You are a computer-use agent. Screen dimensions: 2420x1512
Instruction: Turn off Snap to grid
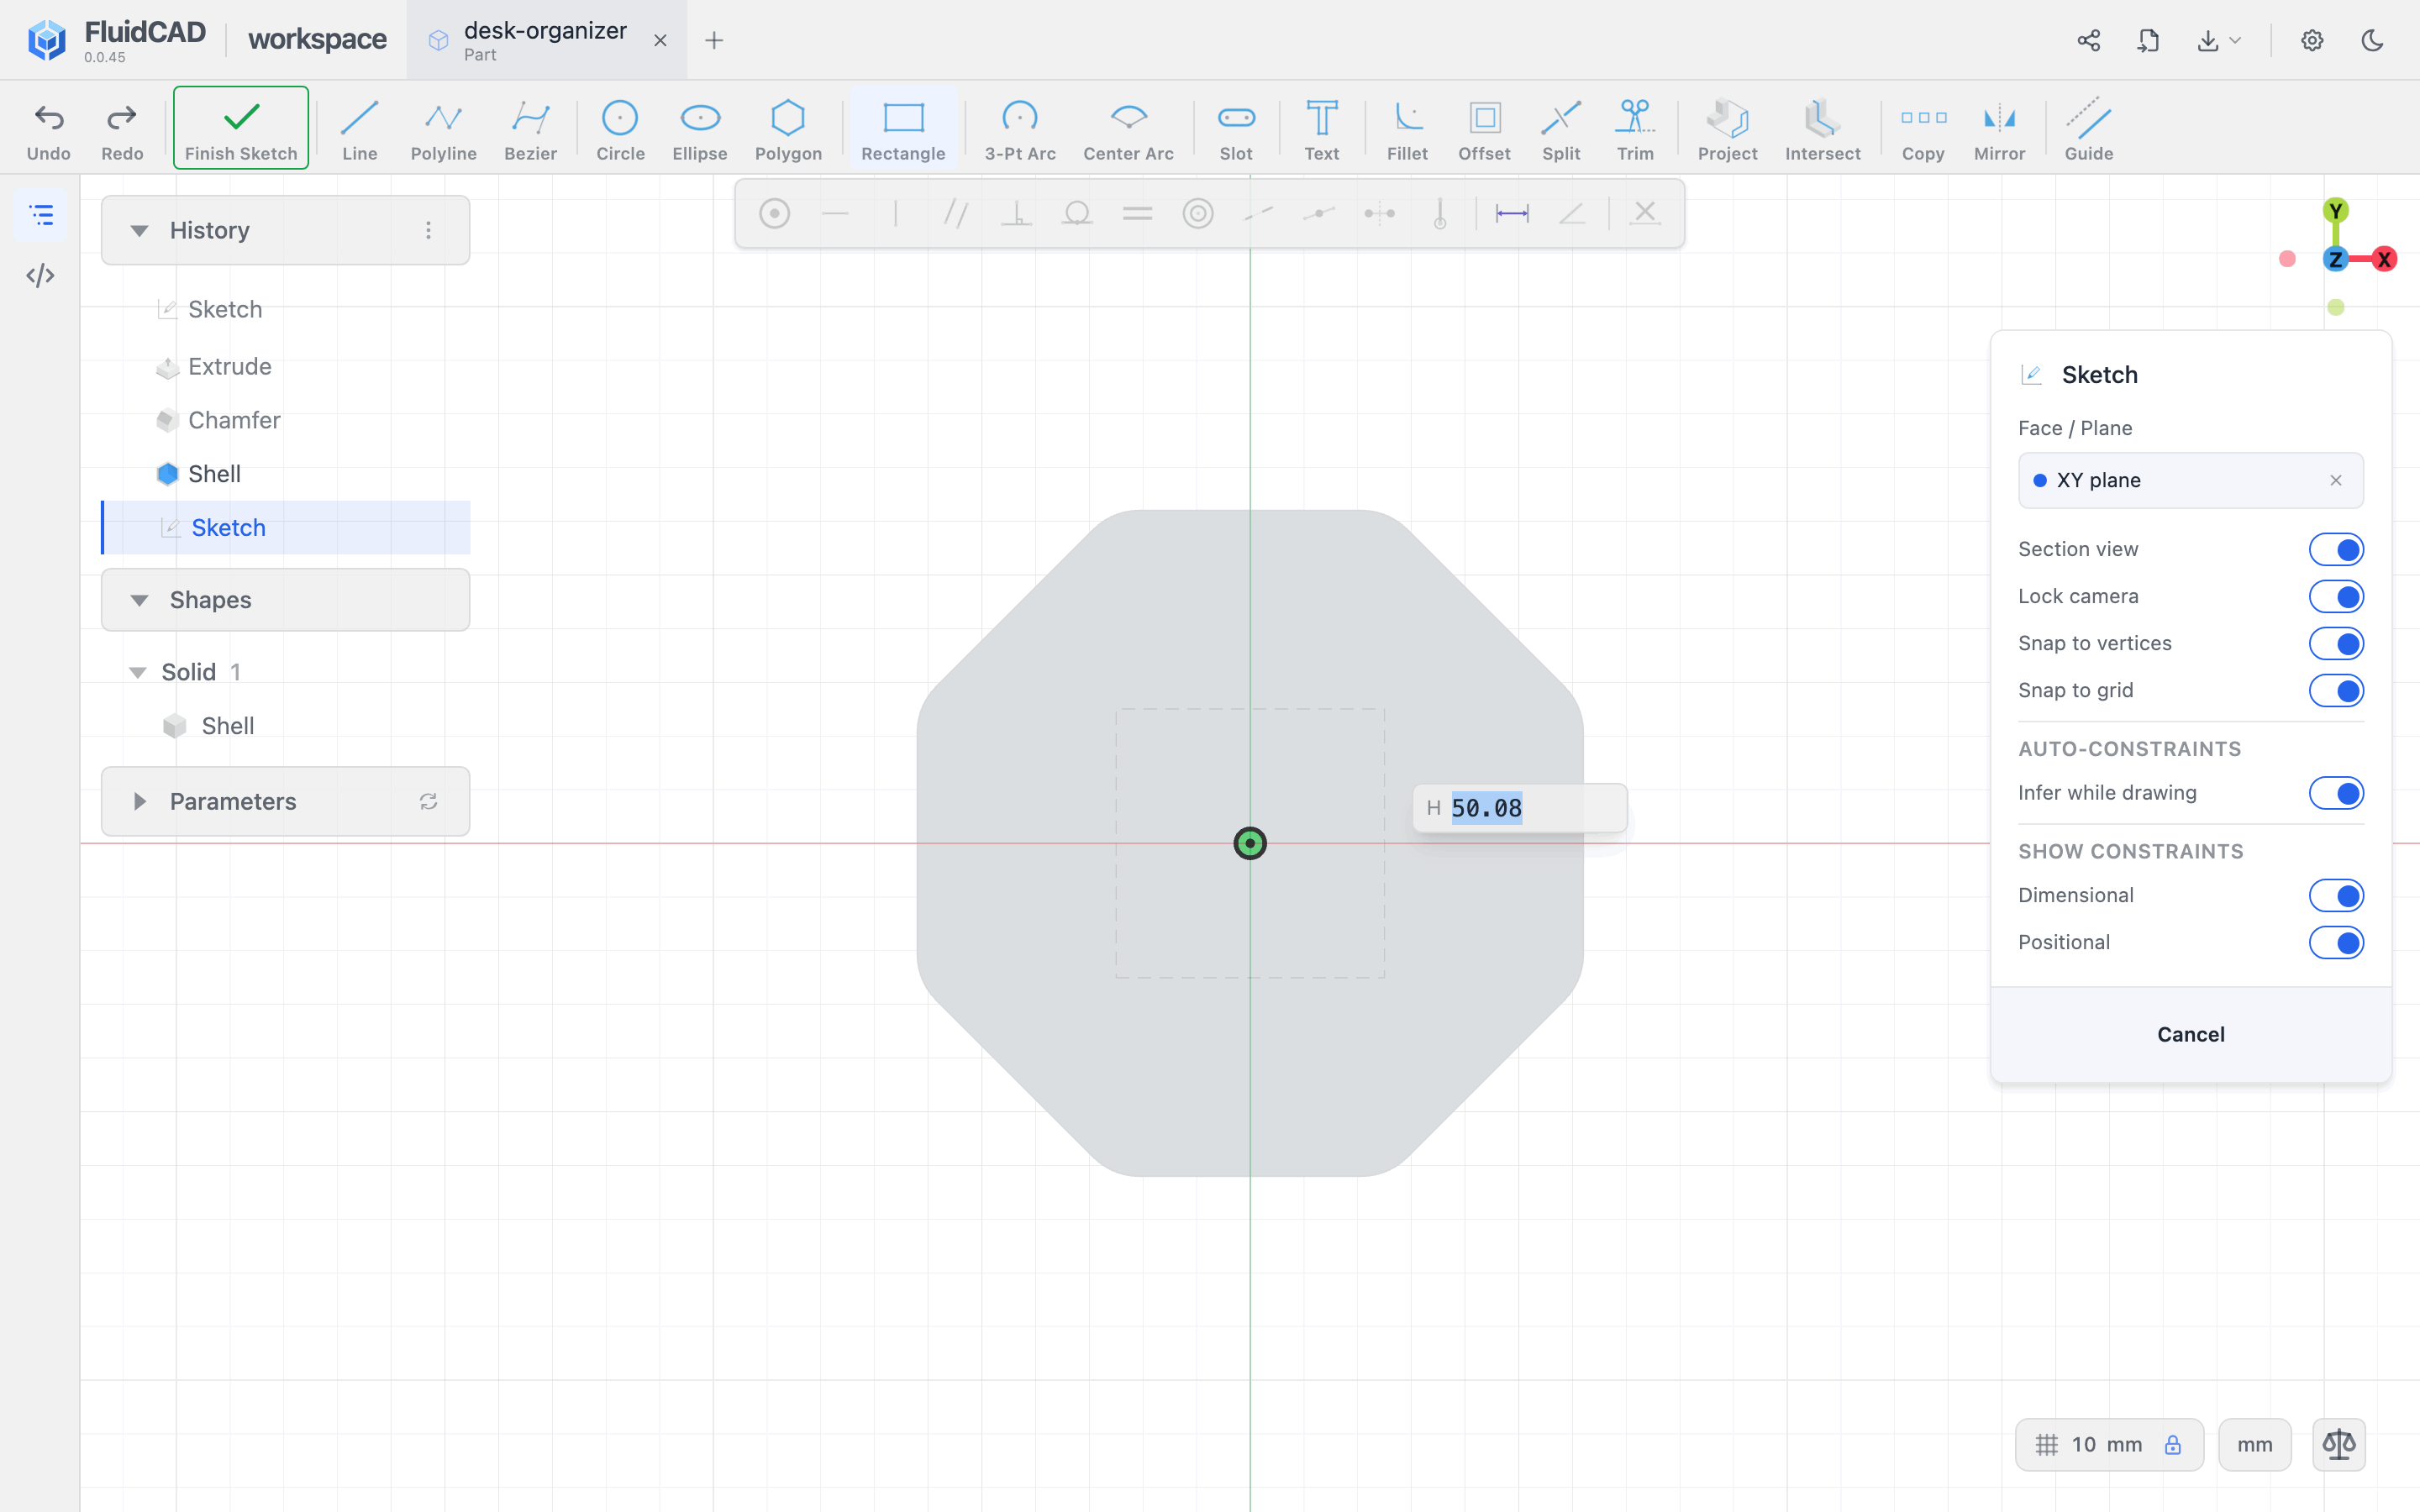pos(2336,690)
